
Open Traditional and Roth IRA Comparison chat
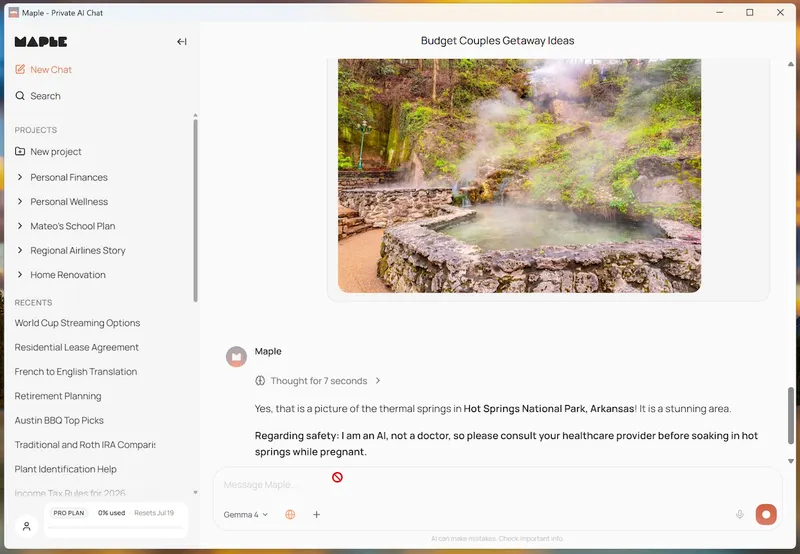click(85, 445)
